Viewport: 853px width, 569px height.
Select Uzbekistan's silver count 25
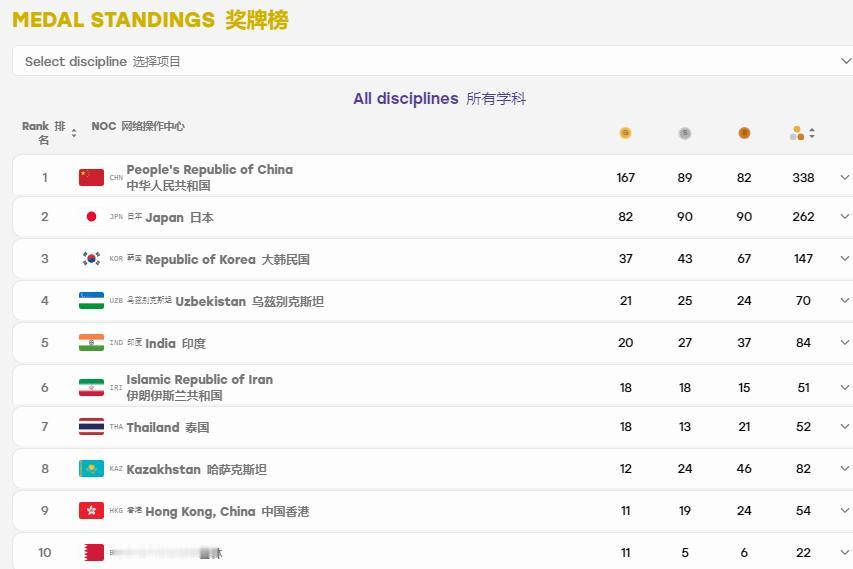[684, 301]
